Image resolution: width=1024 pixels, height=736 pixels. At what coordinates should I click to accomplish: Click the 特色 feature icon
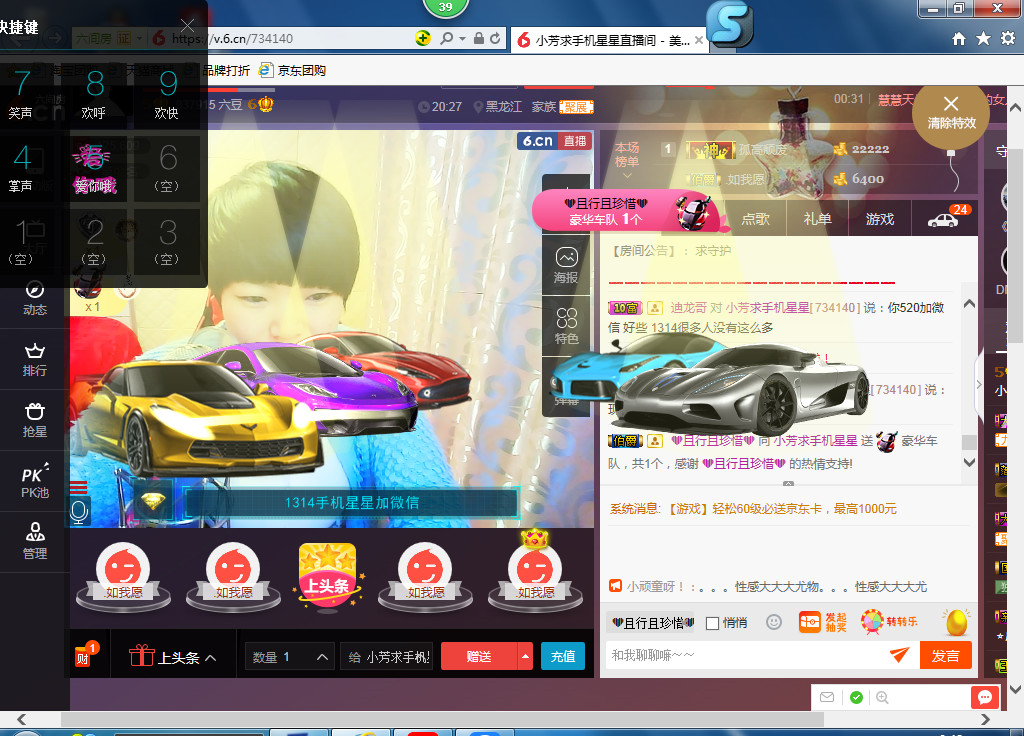pyautogui.click(x=566, y=326)
